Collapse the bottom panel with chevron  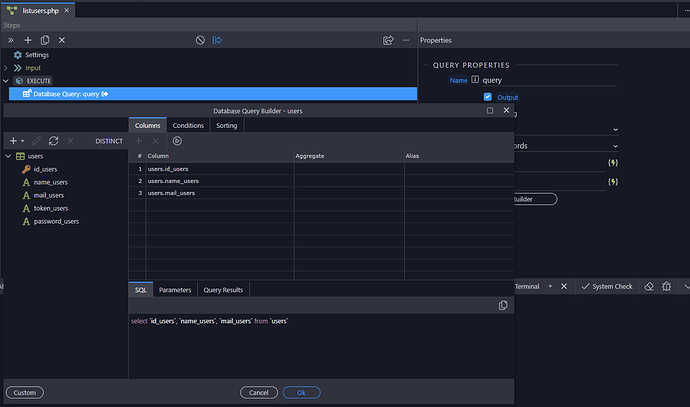coord(686,286)
